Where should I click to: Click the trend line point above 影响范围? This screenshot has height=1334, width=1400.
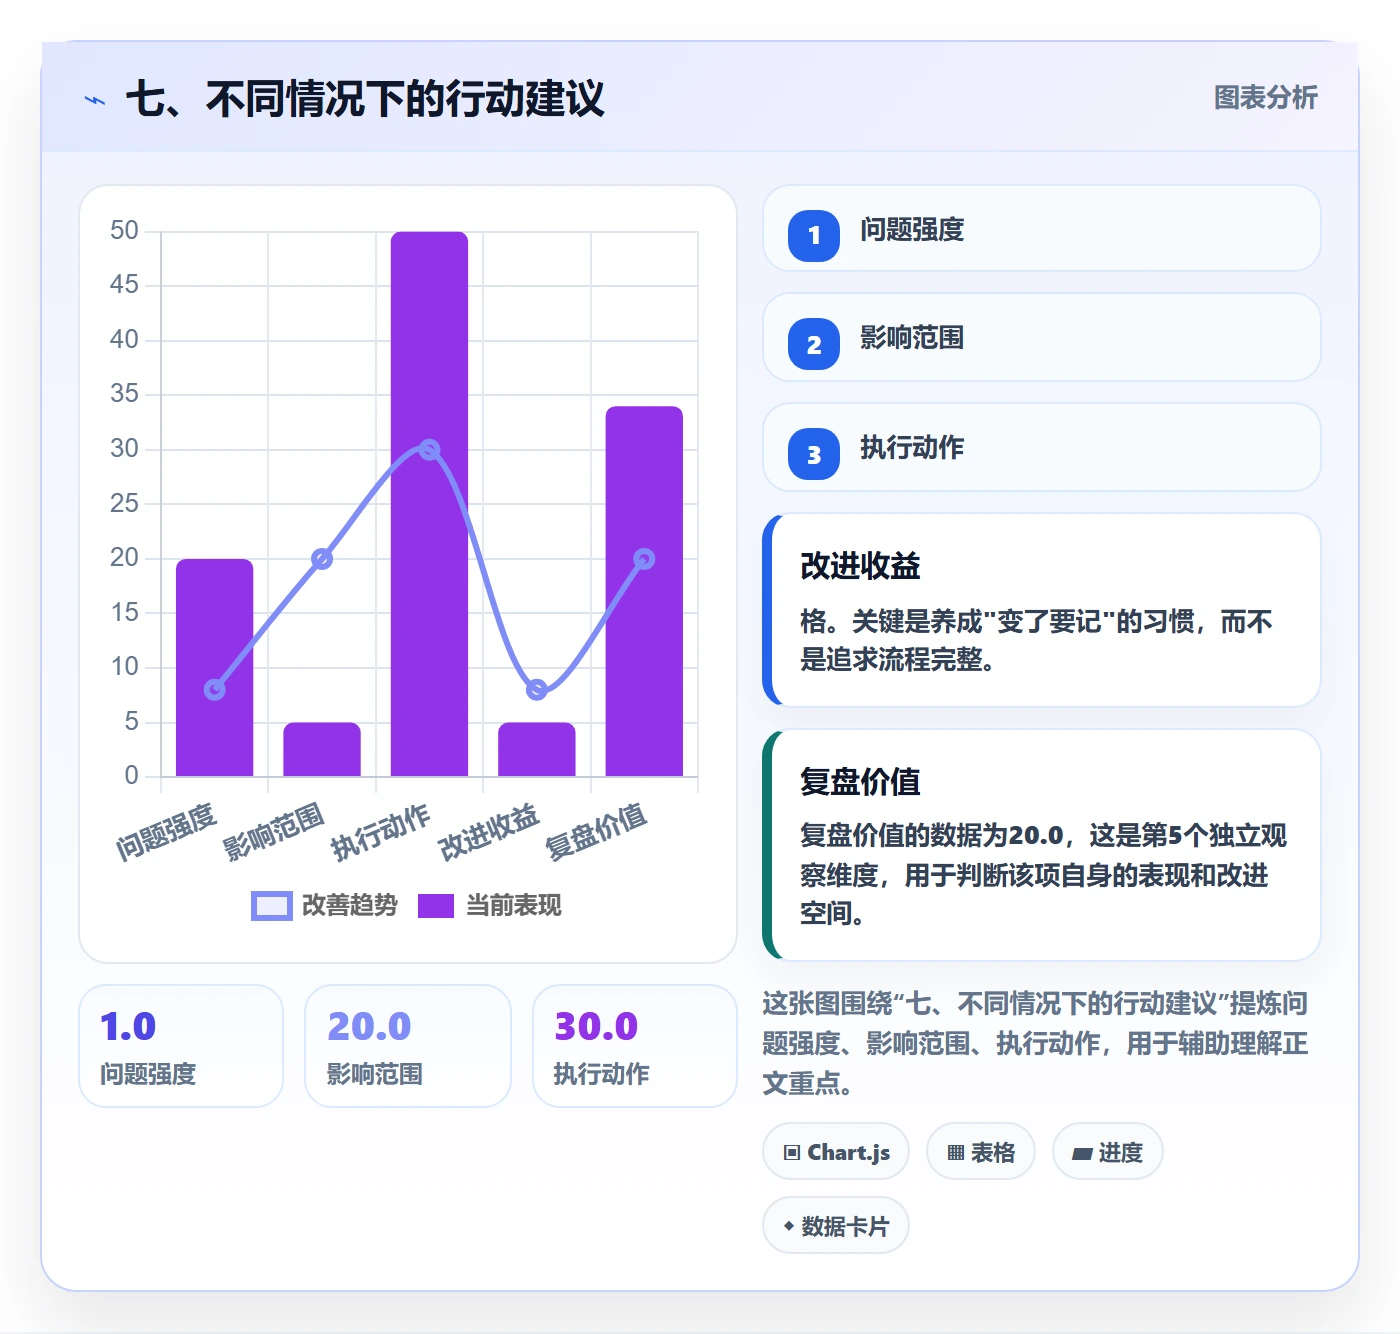click(322, 559)
